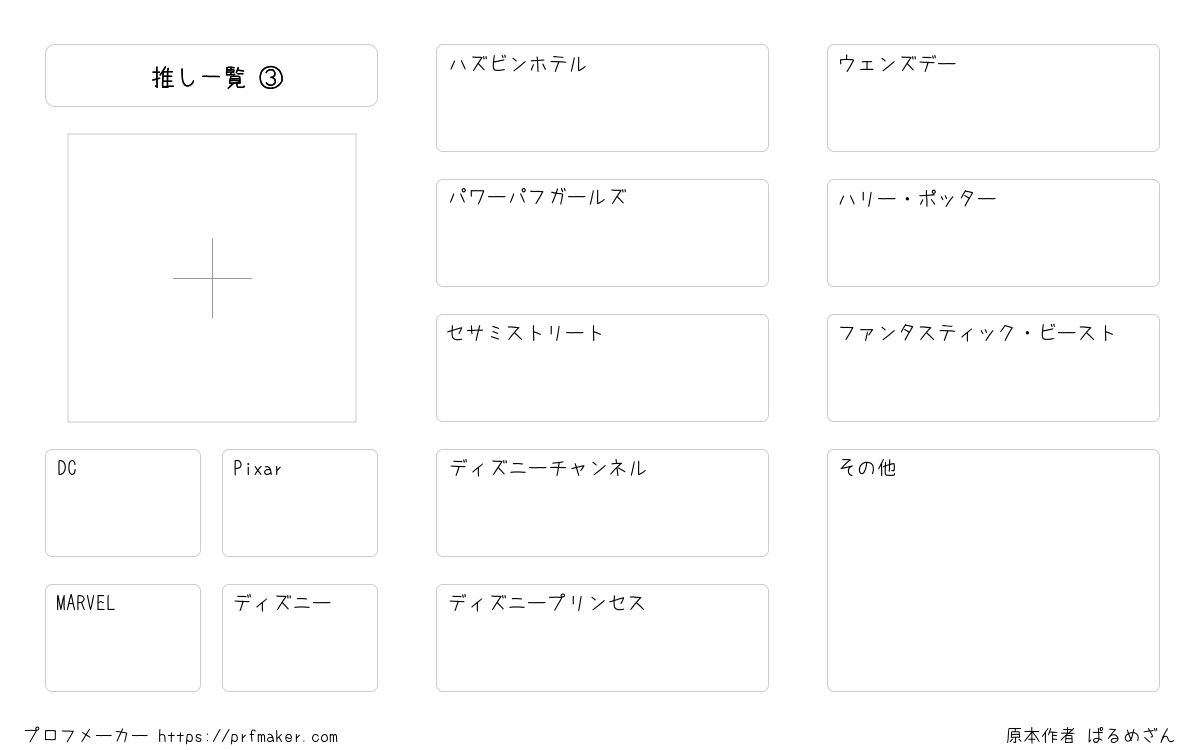This screenshot has width=1200, height=750.
Task: Click the circled number ③ in title
Action: tap(271, 77)
